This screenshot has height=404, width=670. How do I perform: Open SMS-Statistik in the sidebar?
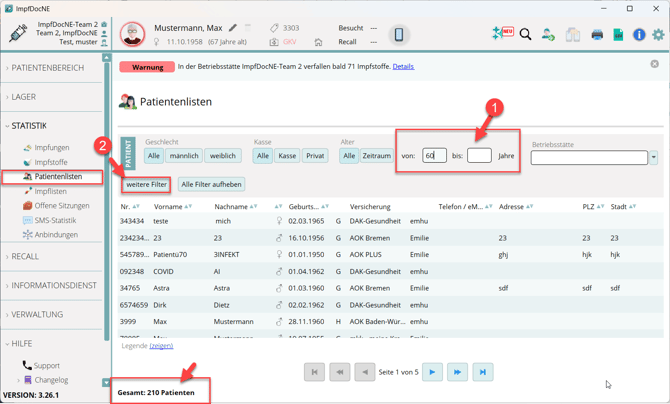click(x=55, y=220)
